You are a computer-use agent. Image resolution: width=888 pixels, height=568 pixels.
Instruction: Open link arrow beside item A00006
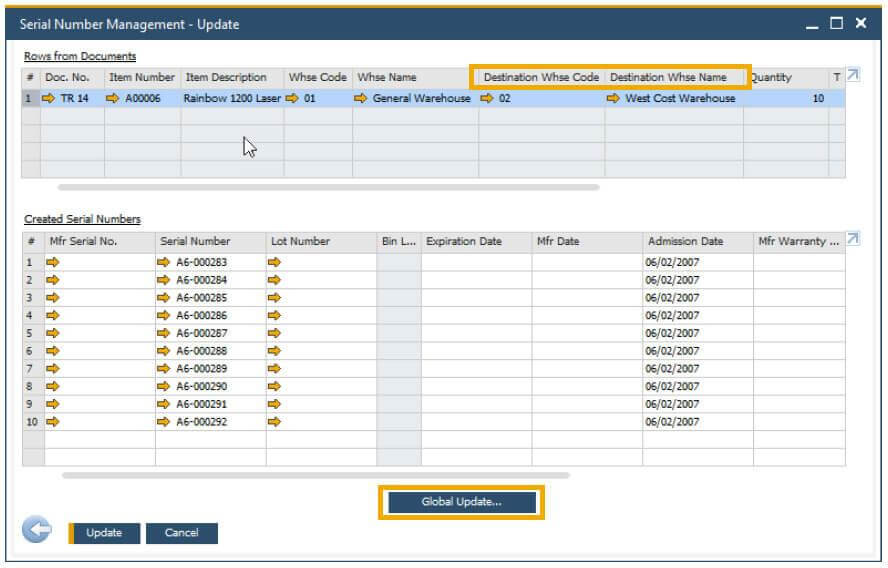(113, 99)
